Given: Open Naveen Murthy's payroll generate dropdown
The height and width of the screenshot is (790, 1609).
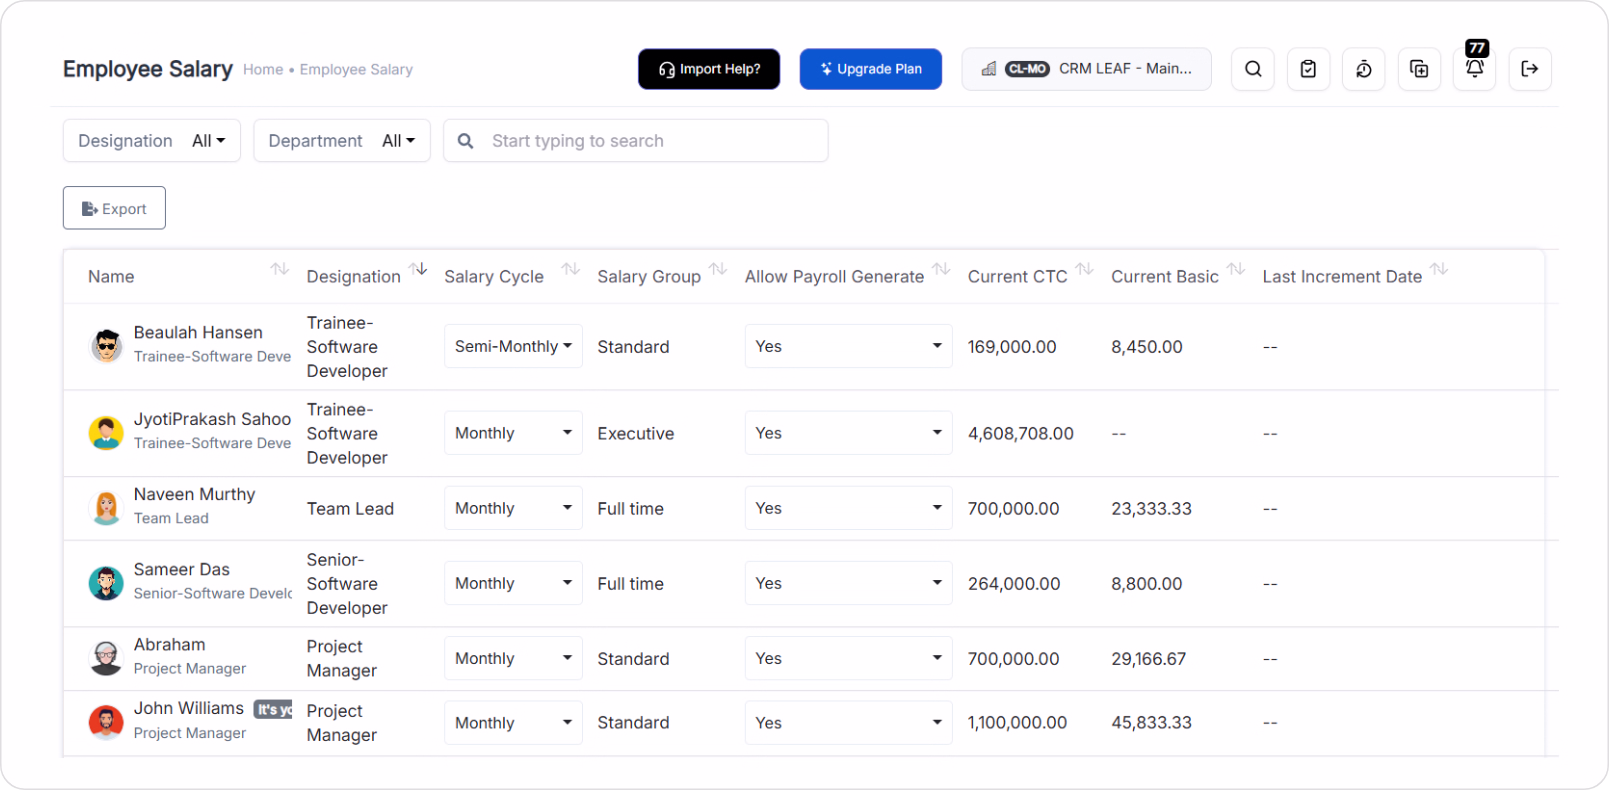Looking at the screenshot, I should point(848,508).
